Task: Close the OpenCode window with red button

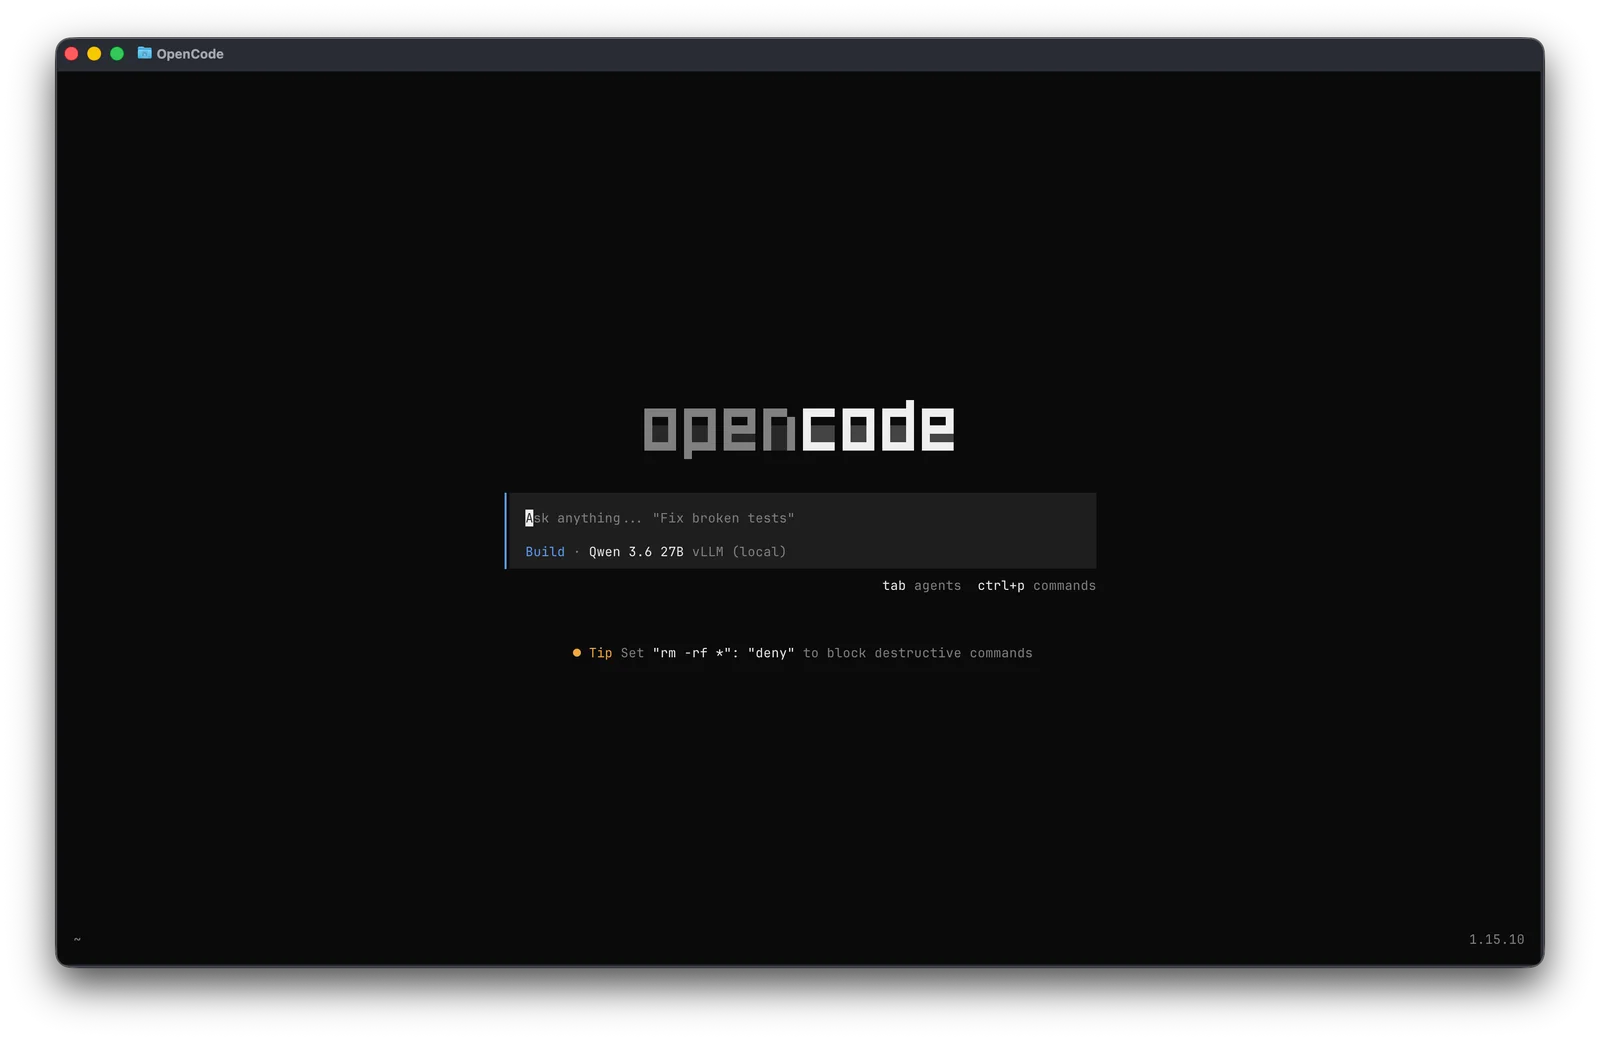Action: click(x=72, y=54)
